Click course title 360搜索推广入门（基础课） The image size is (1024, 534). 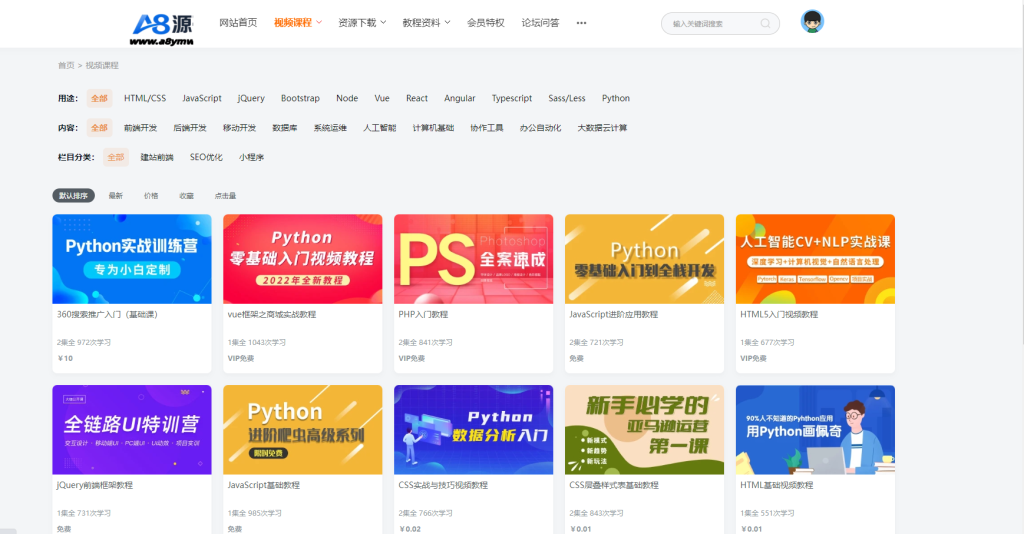[107, 315]
